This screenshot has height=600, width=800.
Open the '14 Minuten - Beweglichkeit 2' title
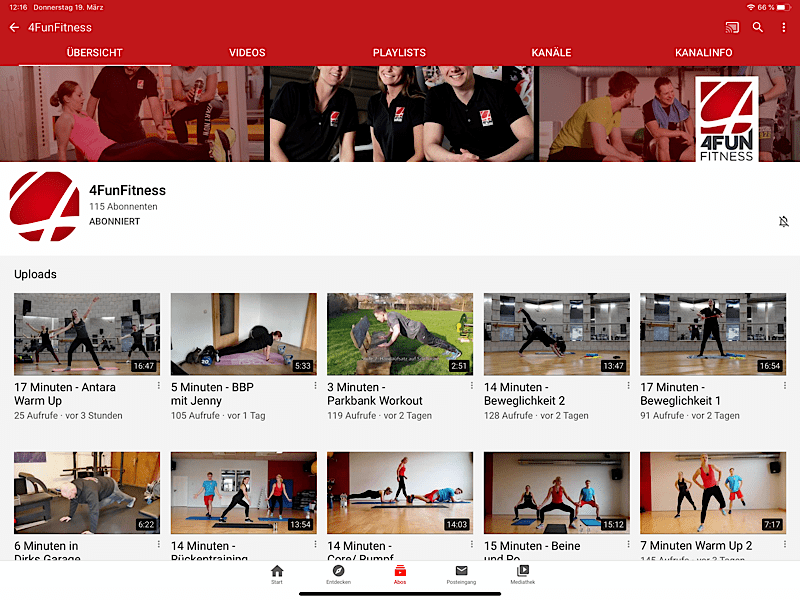tap(524, 394)
